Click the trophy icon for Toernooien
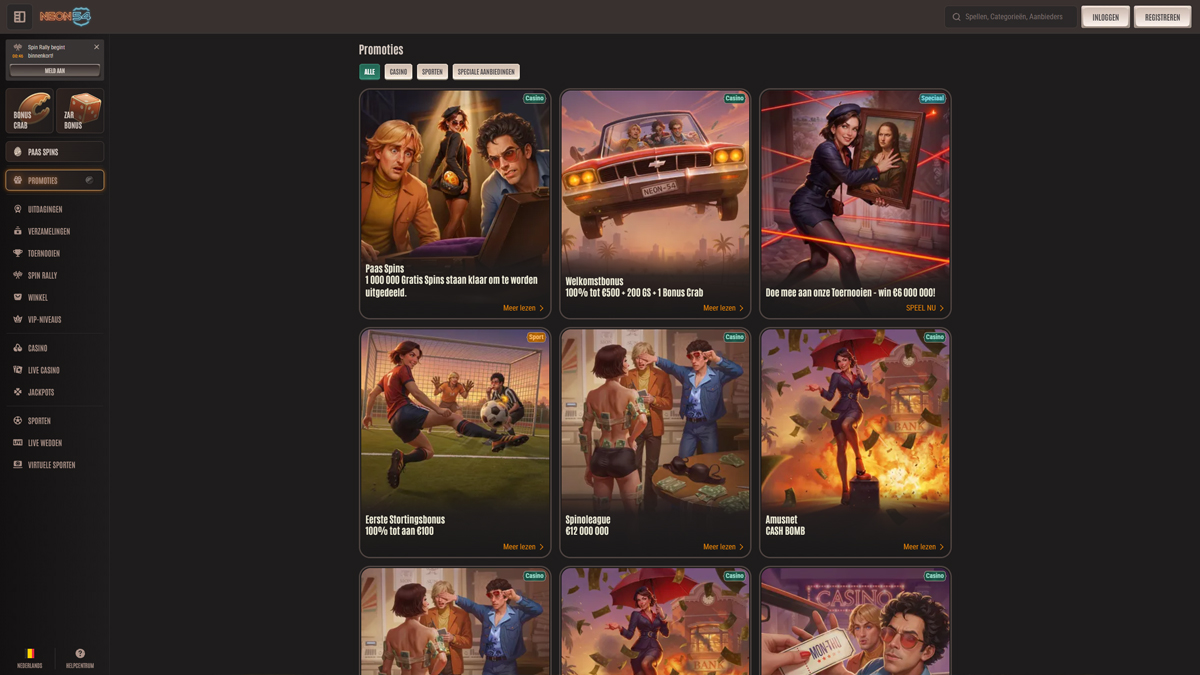 pos(18,254)
